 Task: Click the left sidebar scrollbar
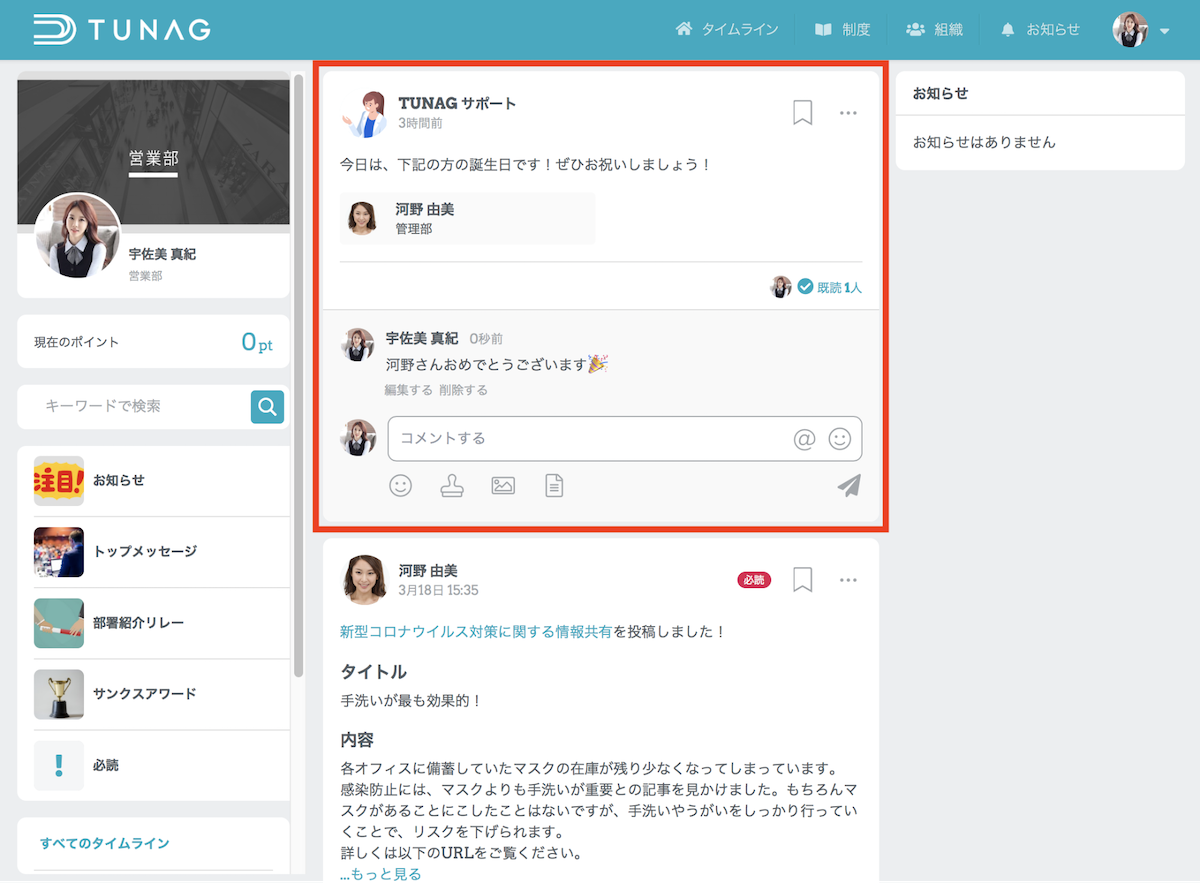tap(298, 375)
